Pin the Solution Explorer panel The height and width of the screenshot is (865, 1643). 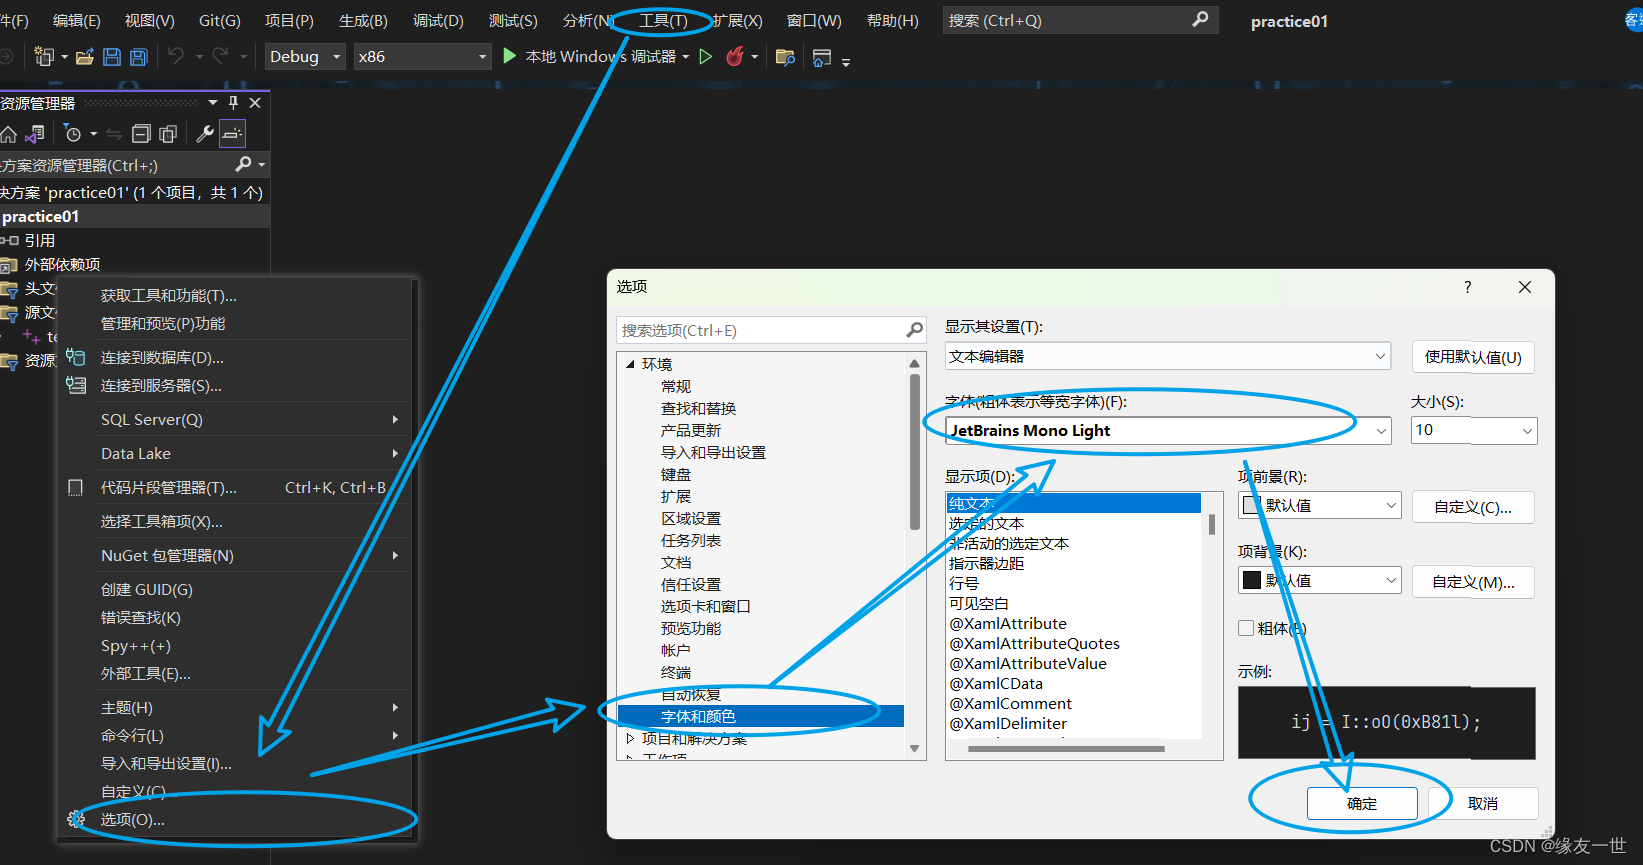234,103
